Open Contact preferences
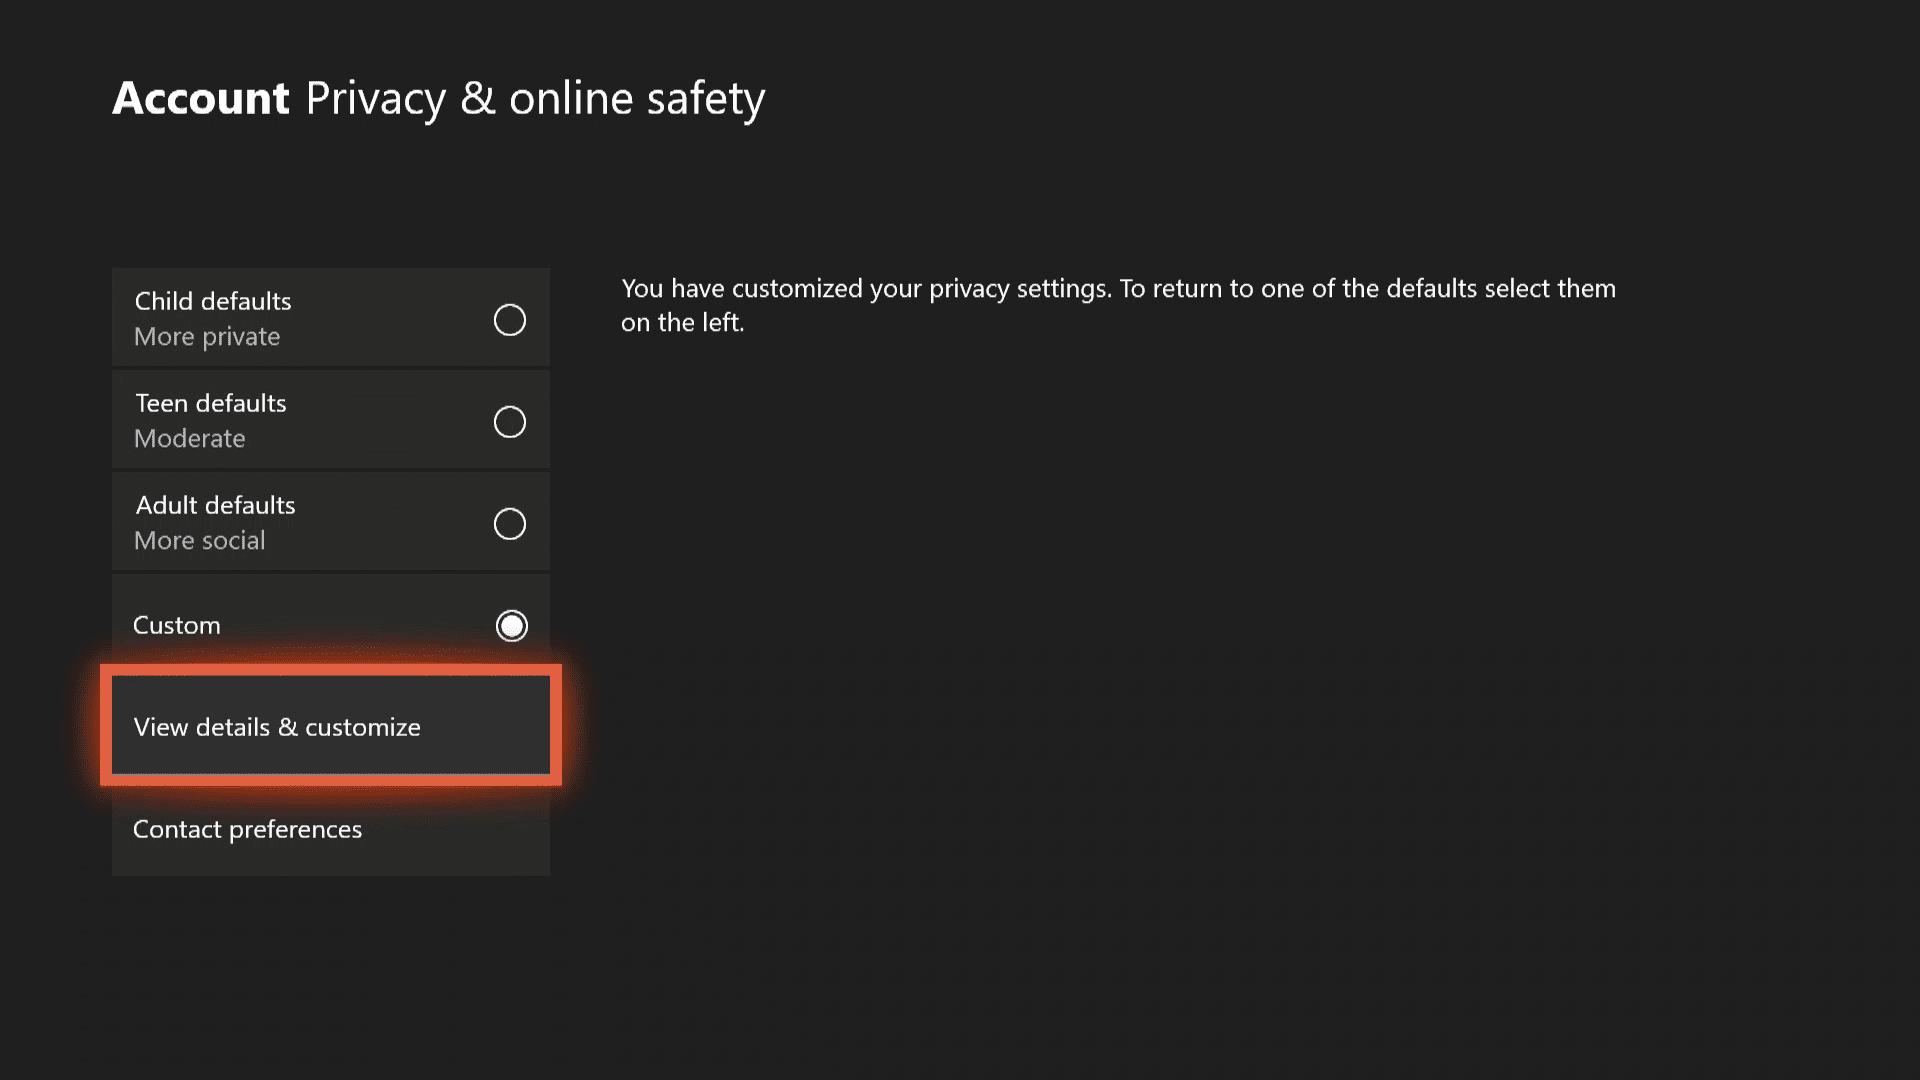Viewport: 1920px width, 1080px height. pyautogui.click(x=247, y=829)
